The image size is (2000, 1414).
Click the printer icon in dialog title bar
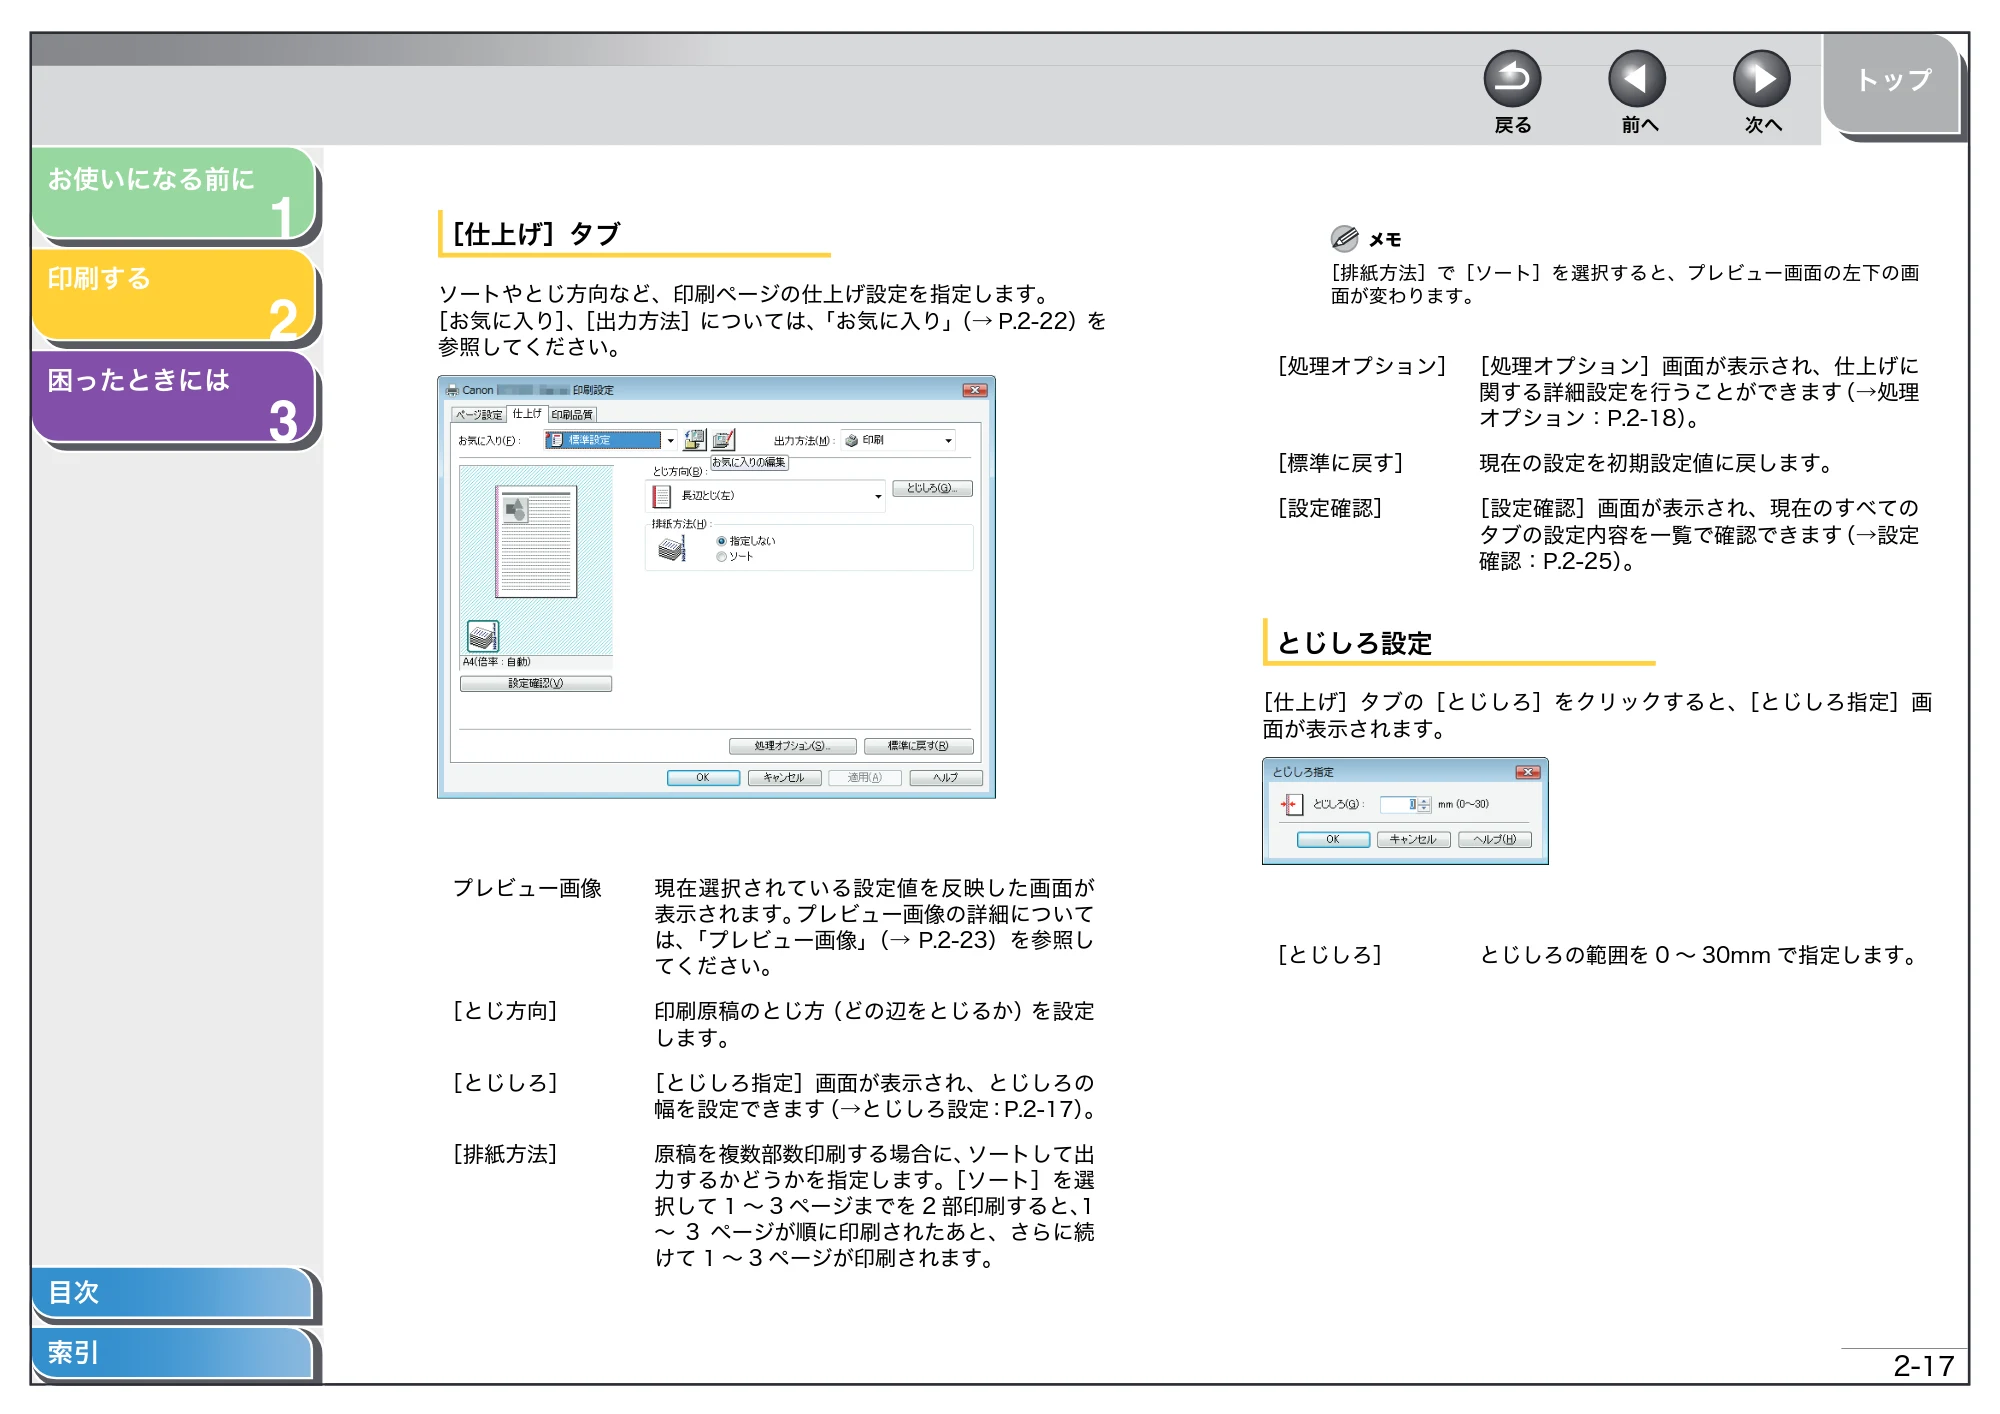tap(452, 390)
